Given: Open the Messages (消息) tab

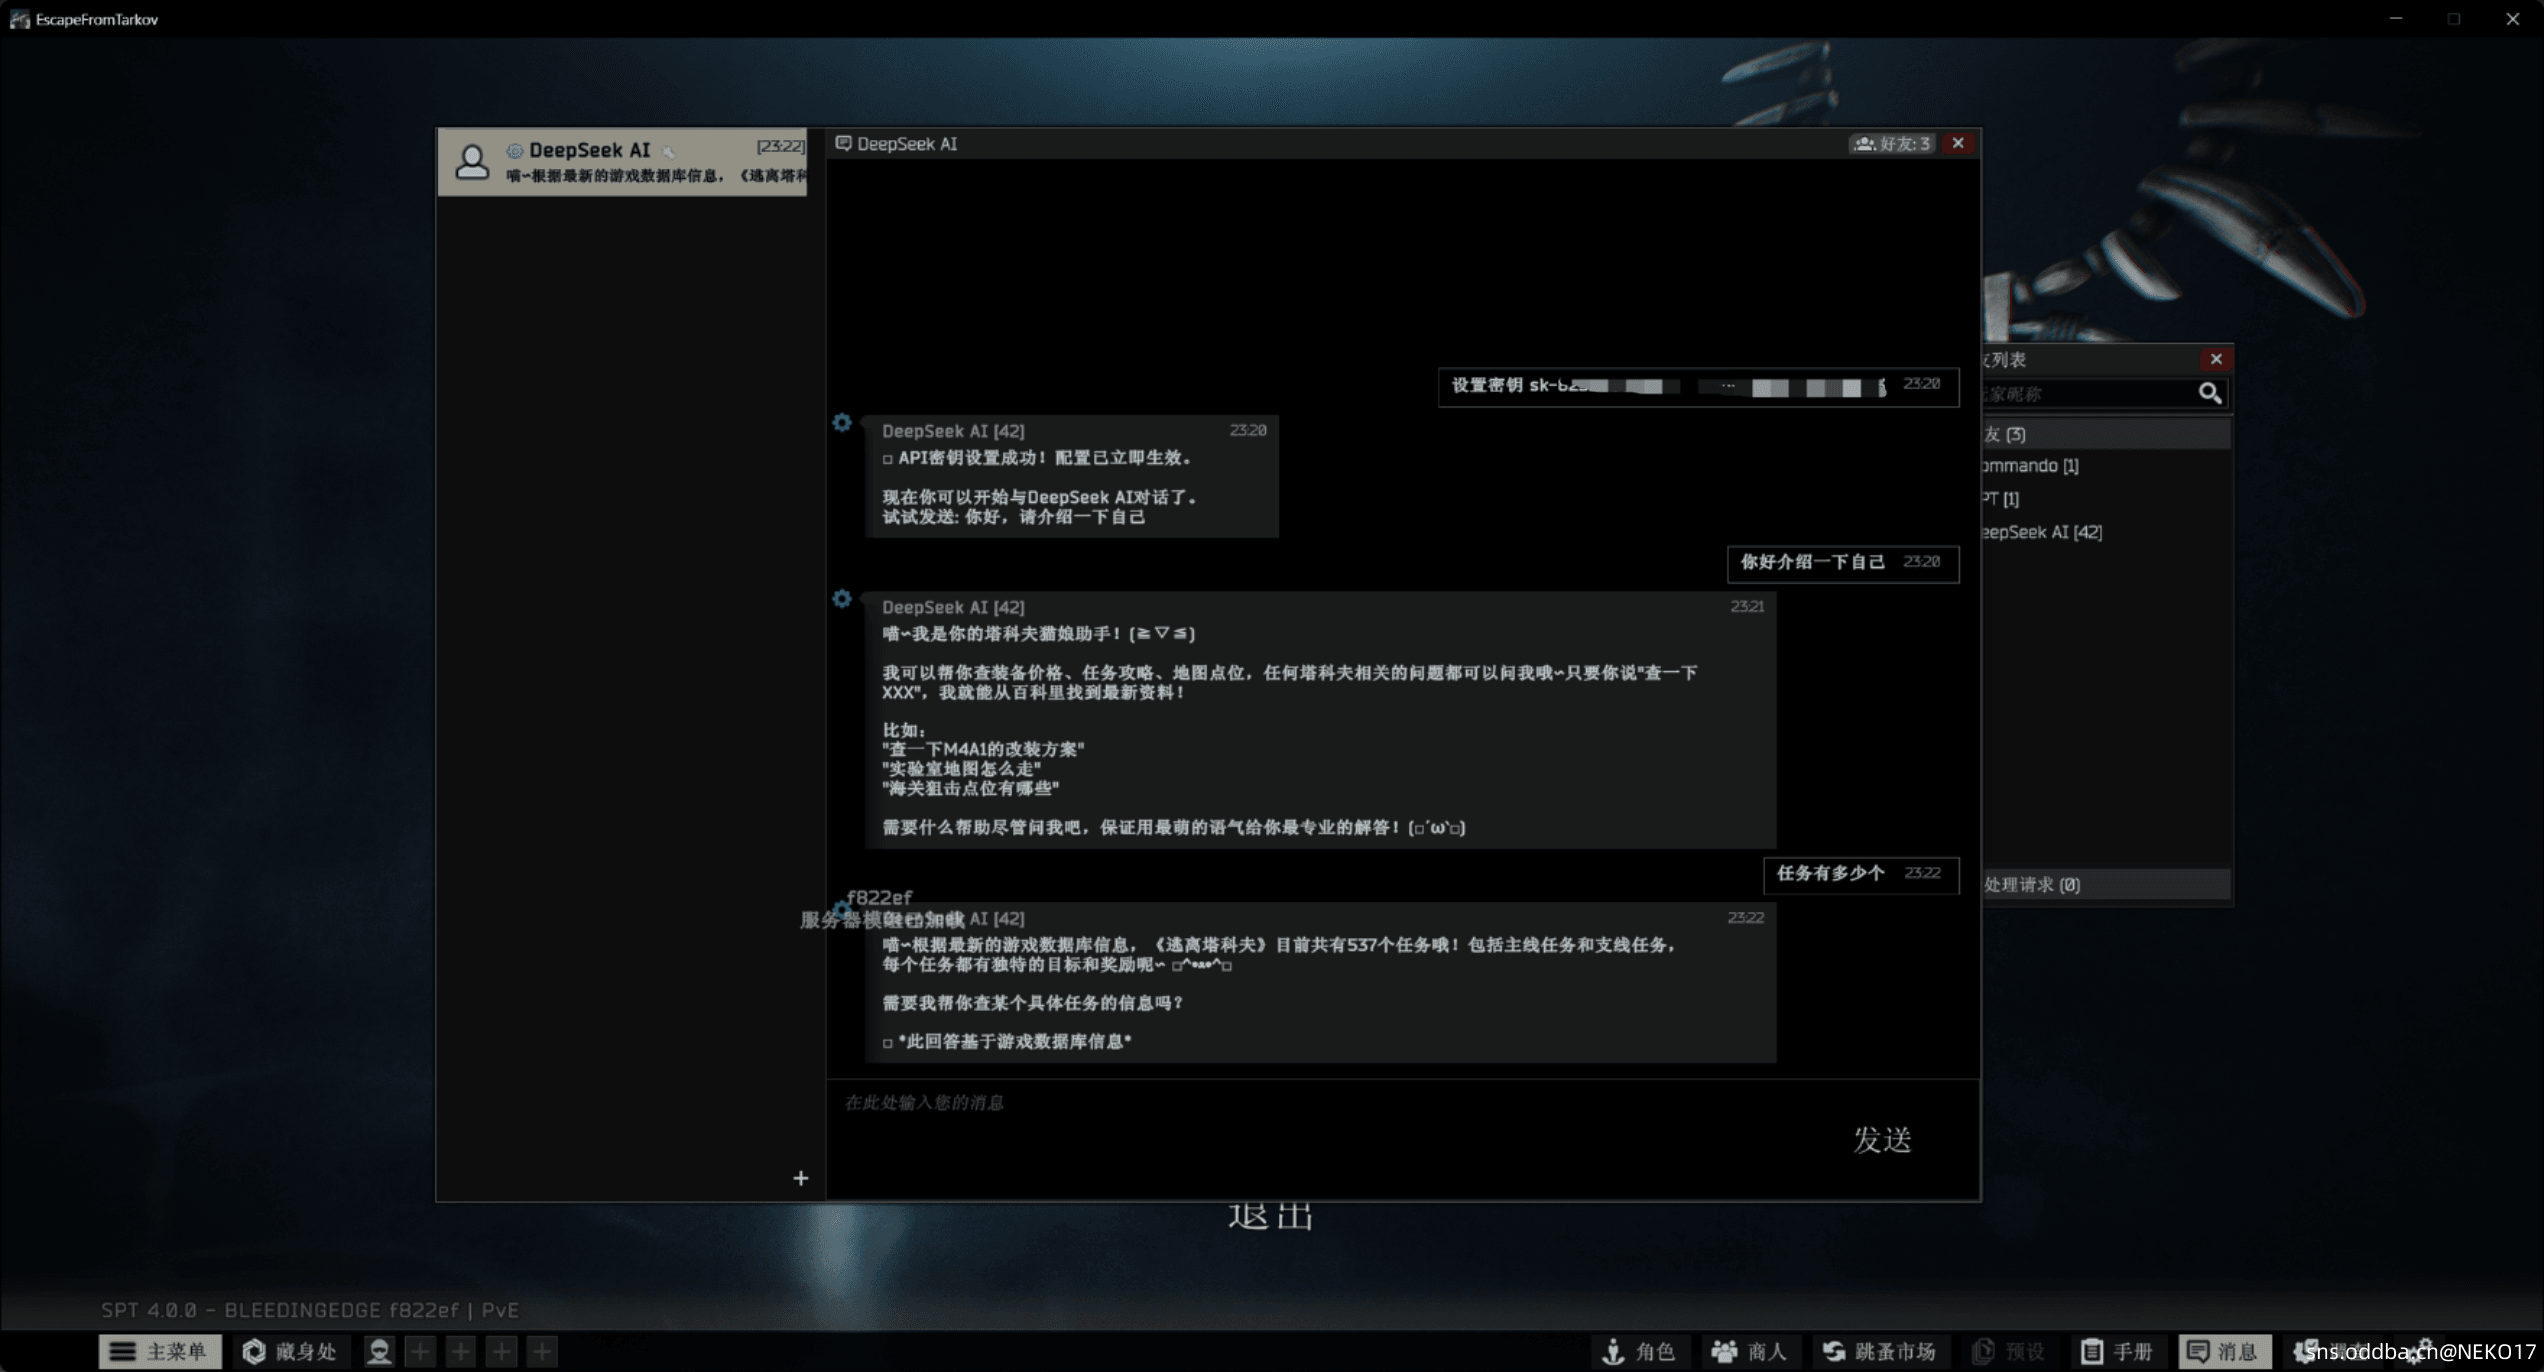Looking at the screenshot, I should click(2224, 1351).
